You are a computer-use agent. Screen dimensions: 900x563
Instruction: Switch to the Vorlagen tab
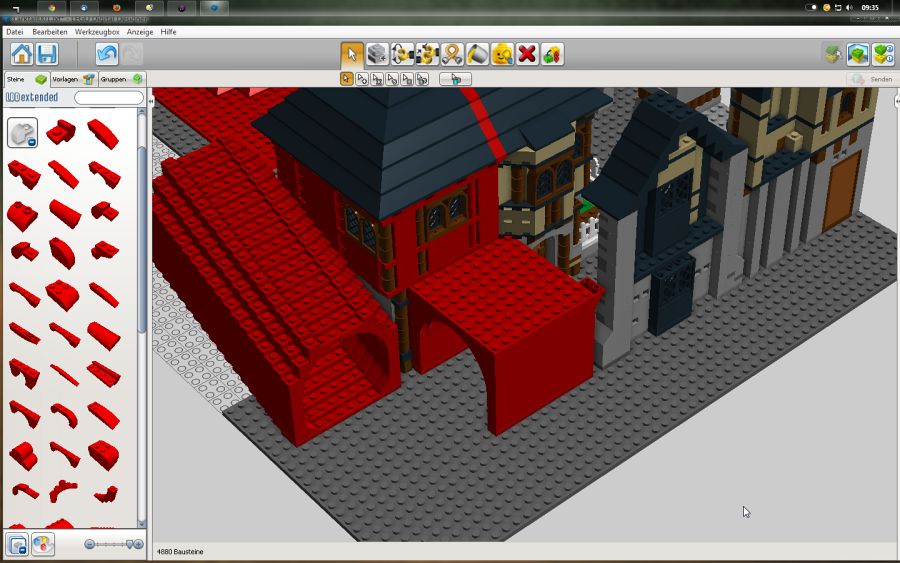click(x=73, y=79)
